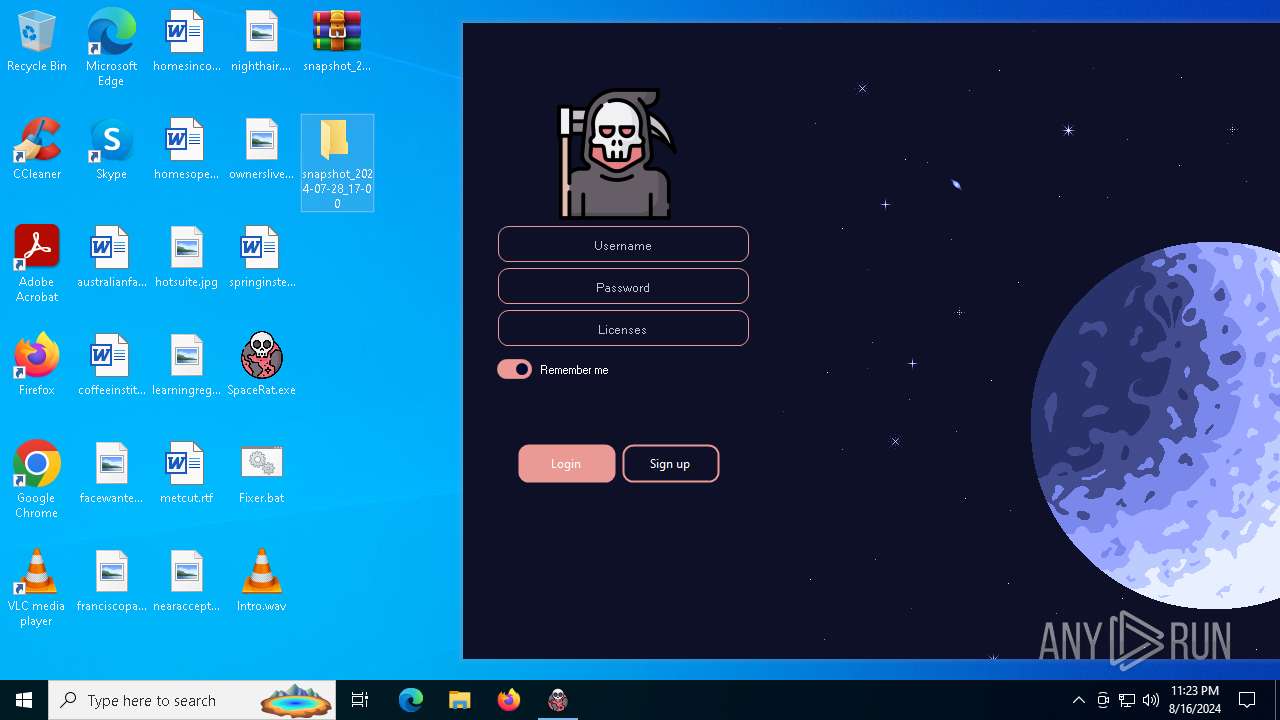Select the australianfa... Word document icon
This screenshot has width=1280, height=720.
[111, 258]
